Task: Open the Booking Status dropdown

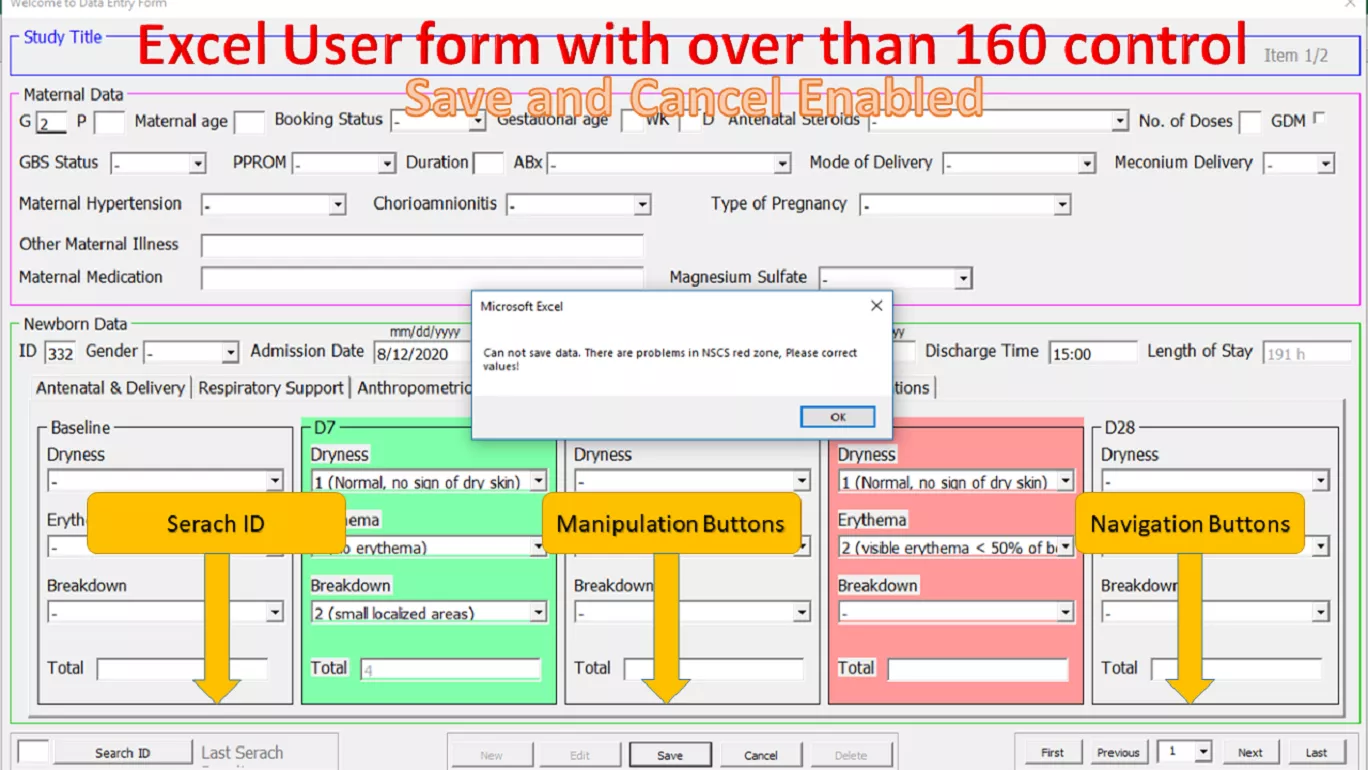Action: (477, 122)
